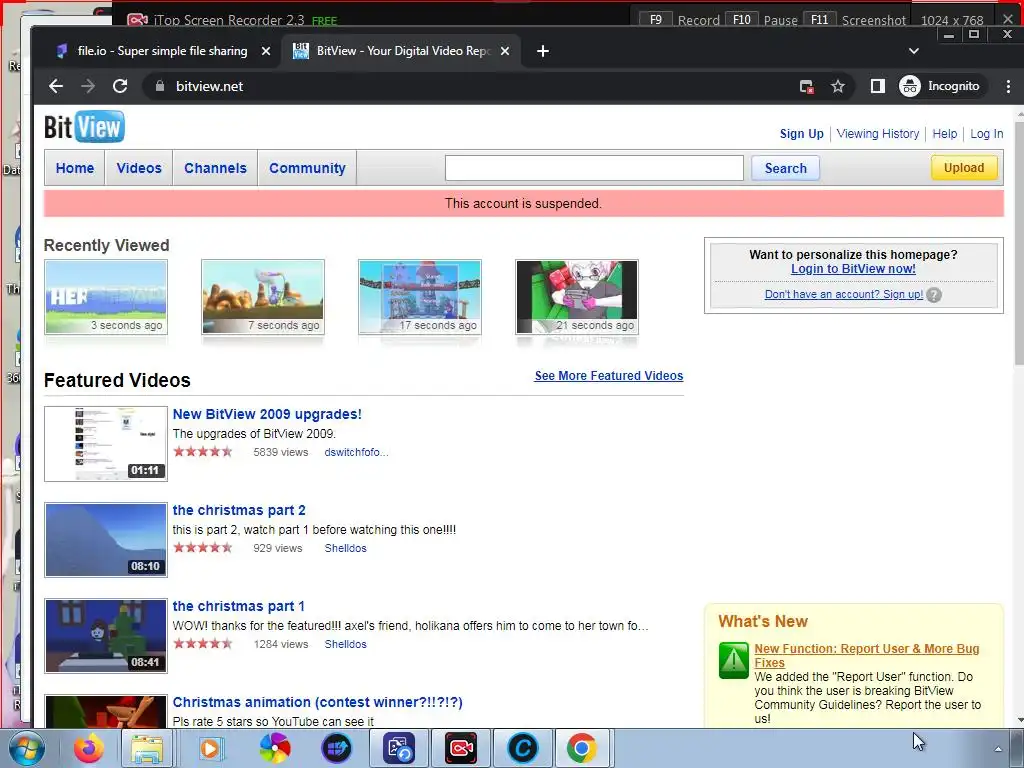This screenshot has width=1024, height=768.
Task: Click See More Featured Videos link
Action: [609, 376]
